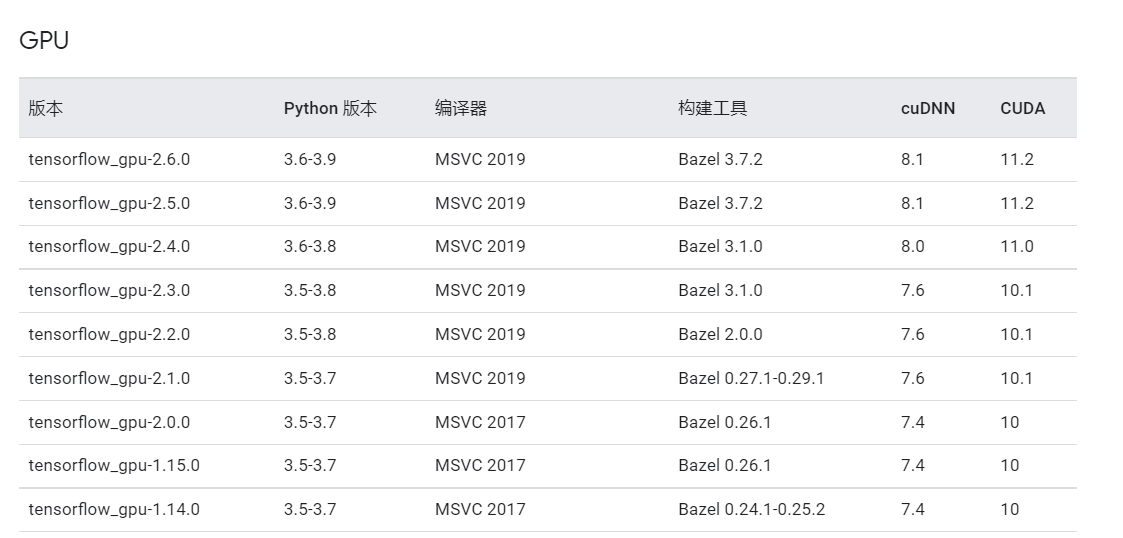This screenshot has width=1123, height=538.
Task: Click Bazel 0.26.1 in tensorflow_gpu-1.15.0 row
Action: (x=725, y=466)
